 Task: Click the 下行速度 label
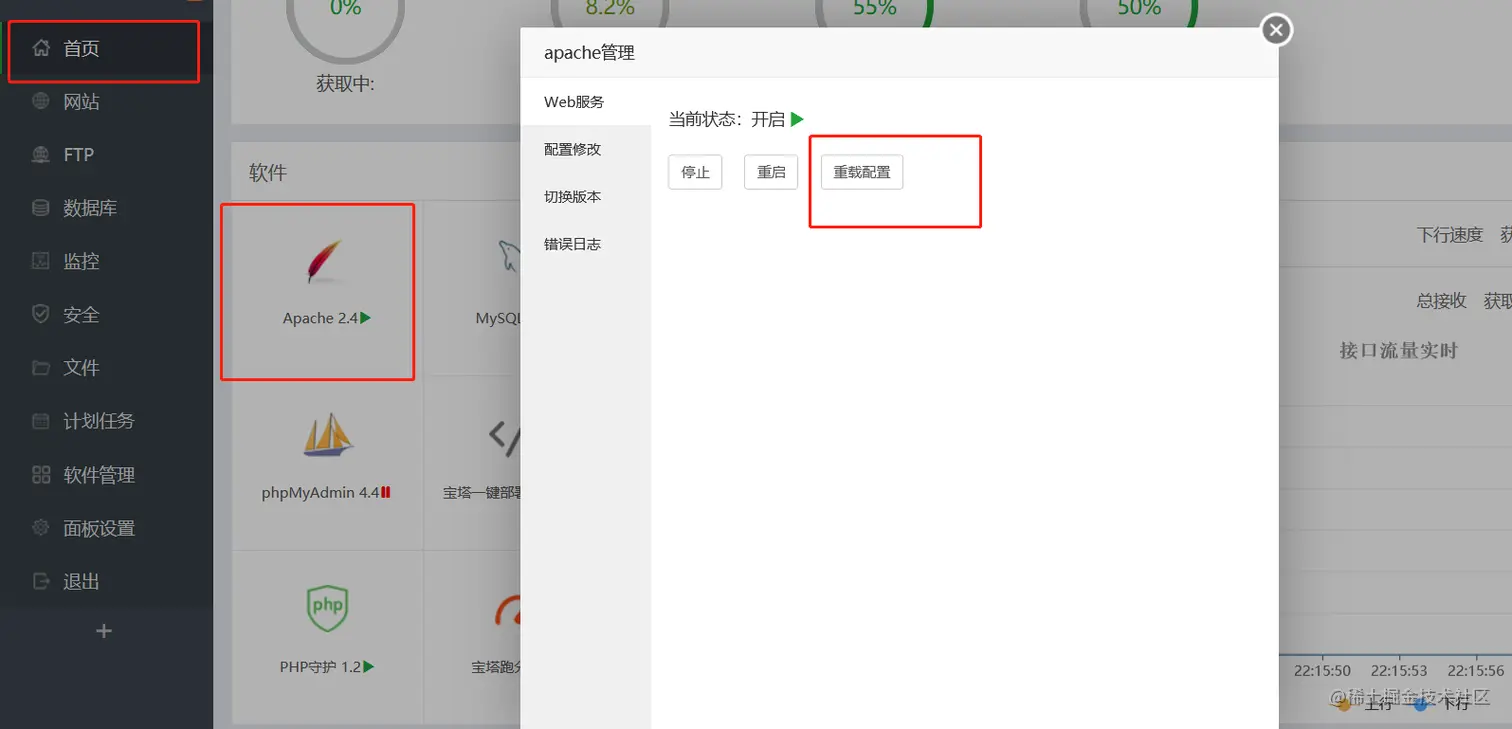coord(1450,235)
